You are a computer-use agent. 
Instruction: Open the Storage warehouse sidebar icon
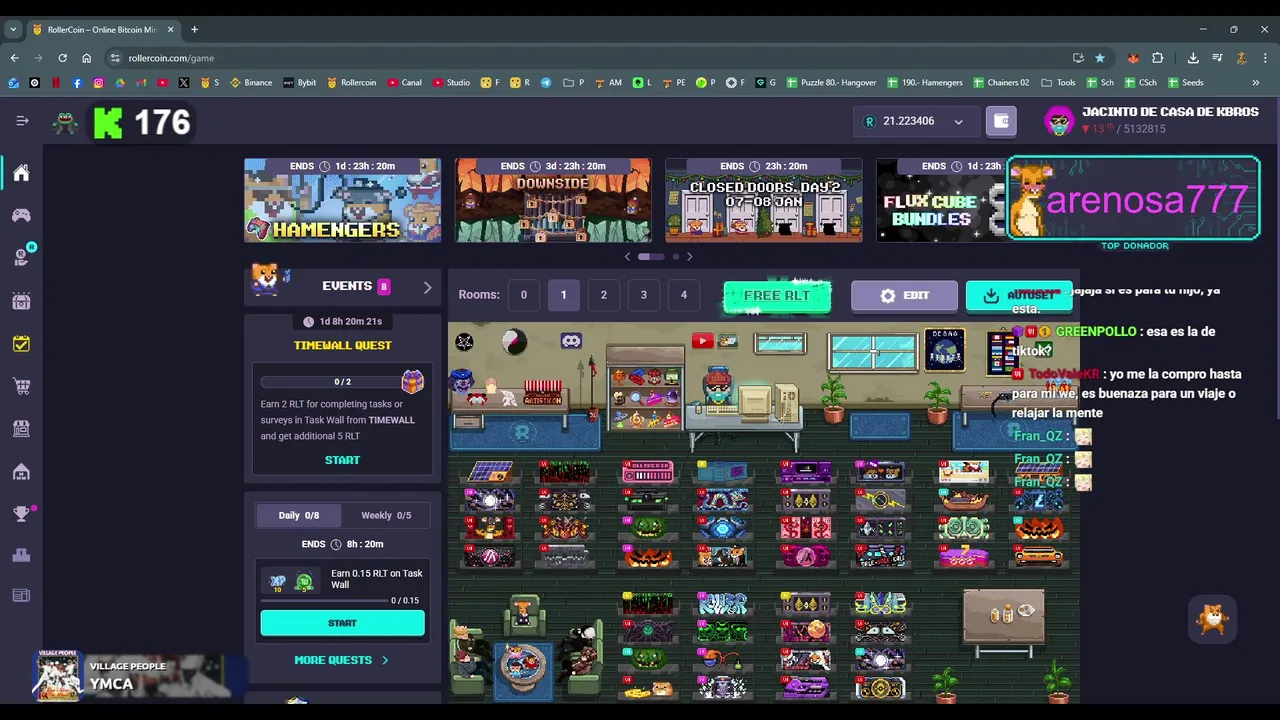click(x=21, y=471)
